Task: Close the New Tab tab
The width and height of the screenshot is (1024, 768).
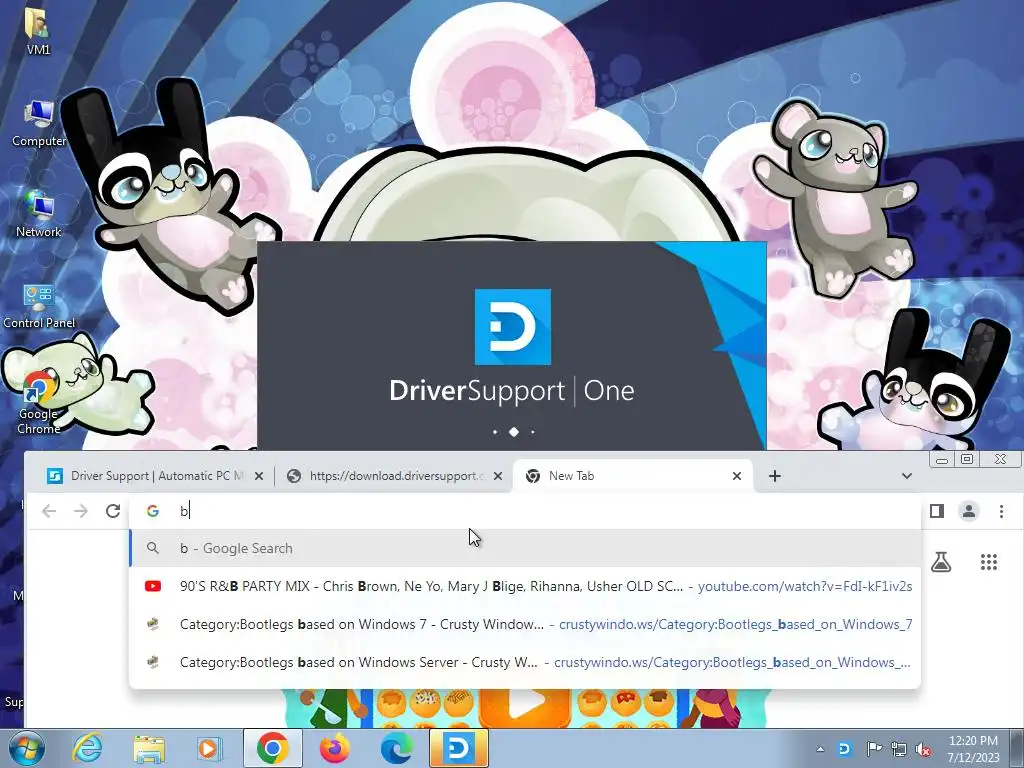Action: coord(737,476)
